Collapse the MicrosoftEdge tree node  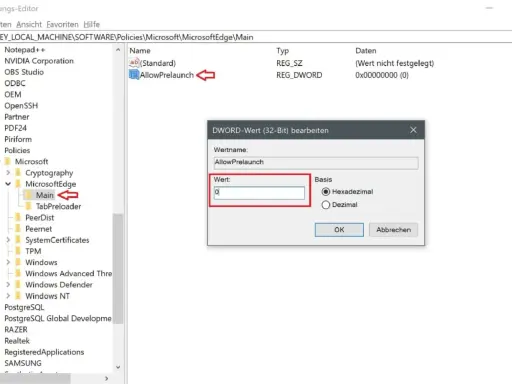pyautogui.click(x=8, y=184)
